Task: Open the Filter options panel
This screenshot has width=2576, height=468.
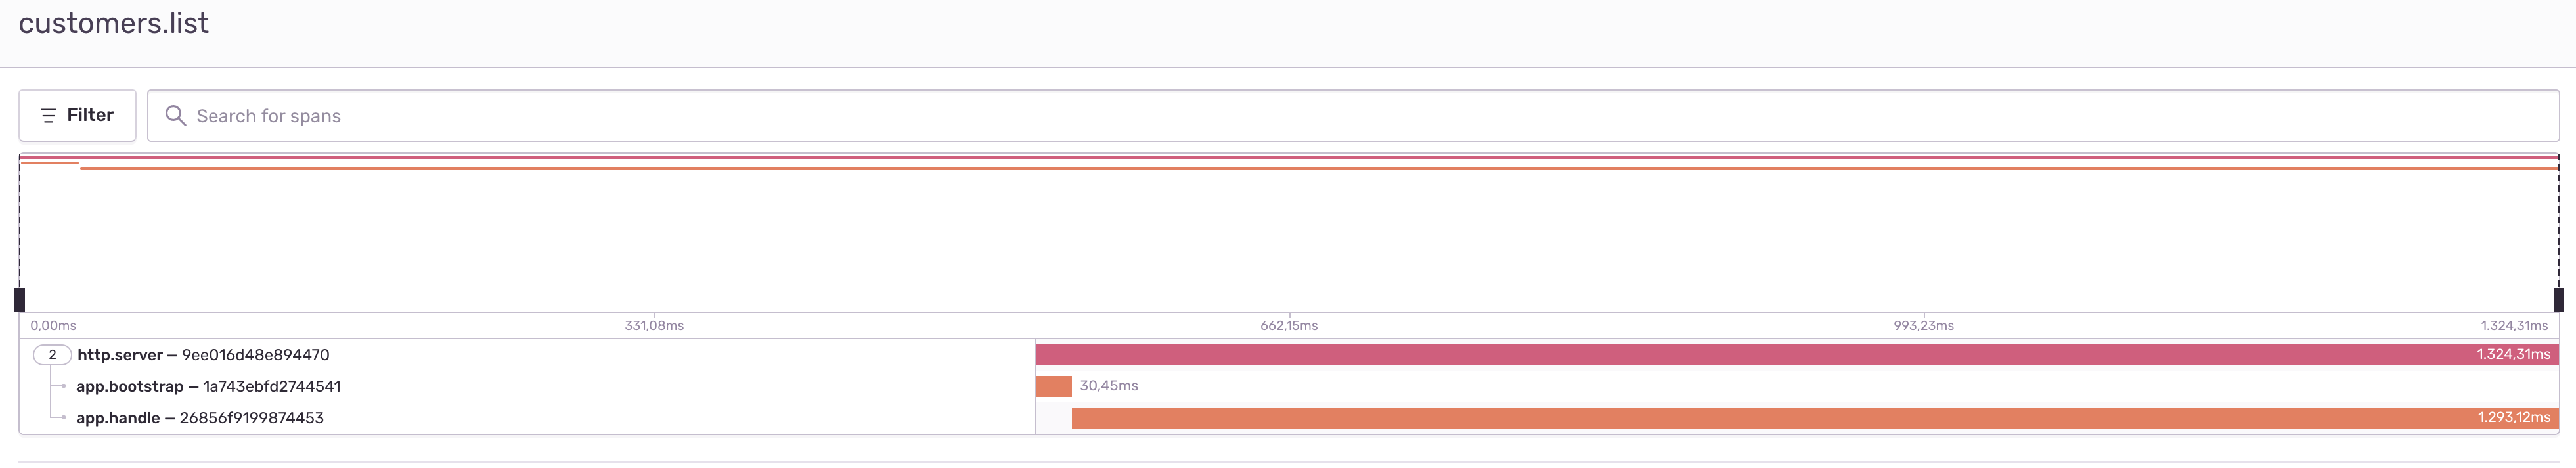Action: (x=76, y=115)
